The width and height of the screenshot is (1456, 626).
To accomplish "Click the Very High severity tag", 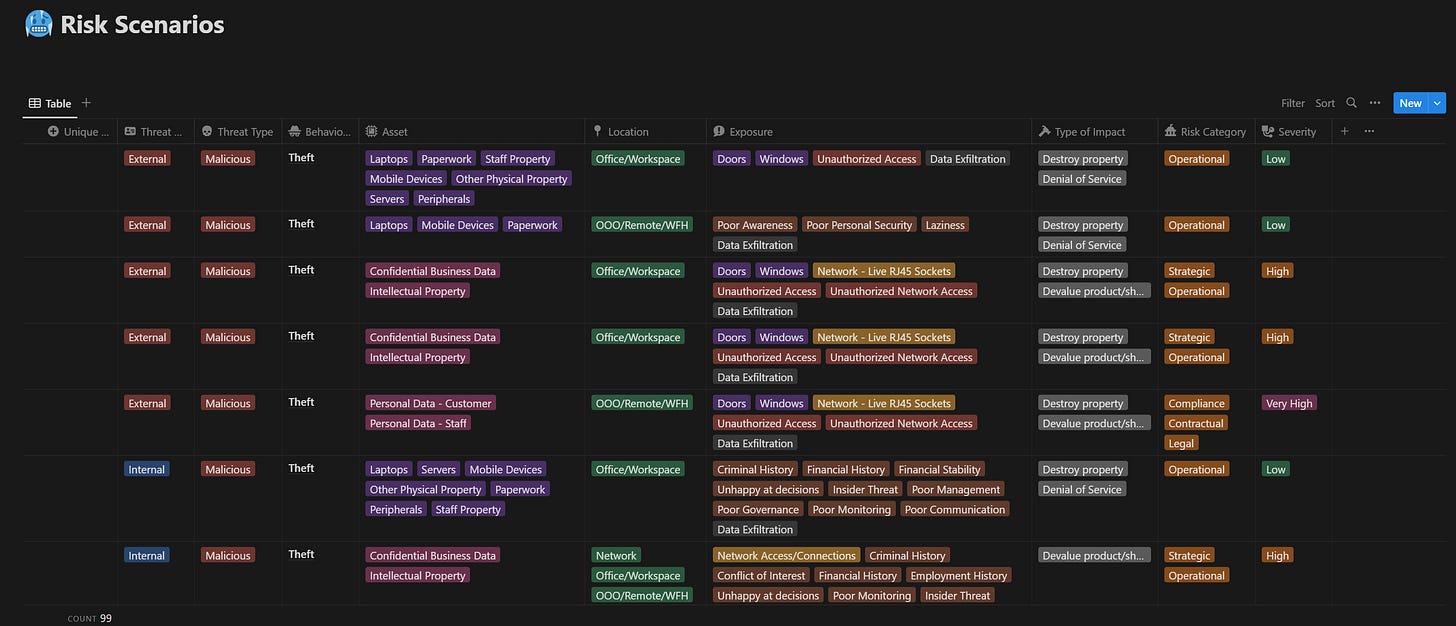I will [1289, 403].
